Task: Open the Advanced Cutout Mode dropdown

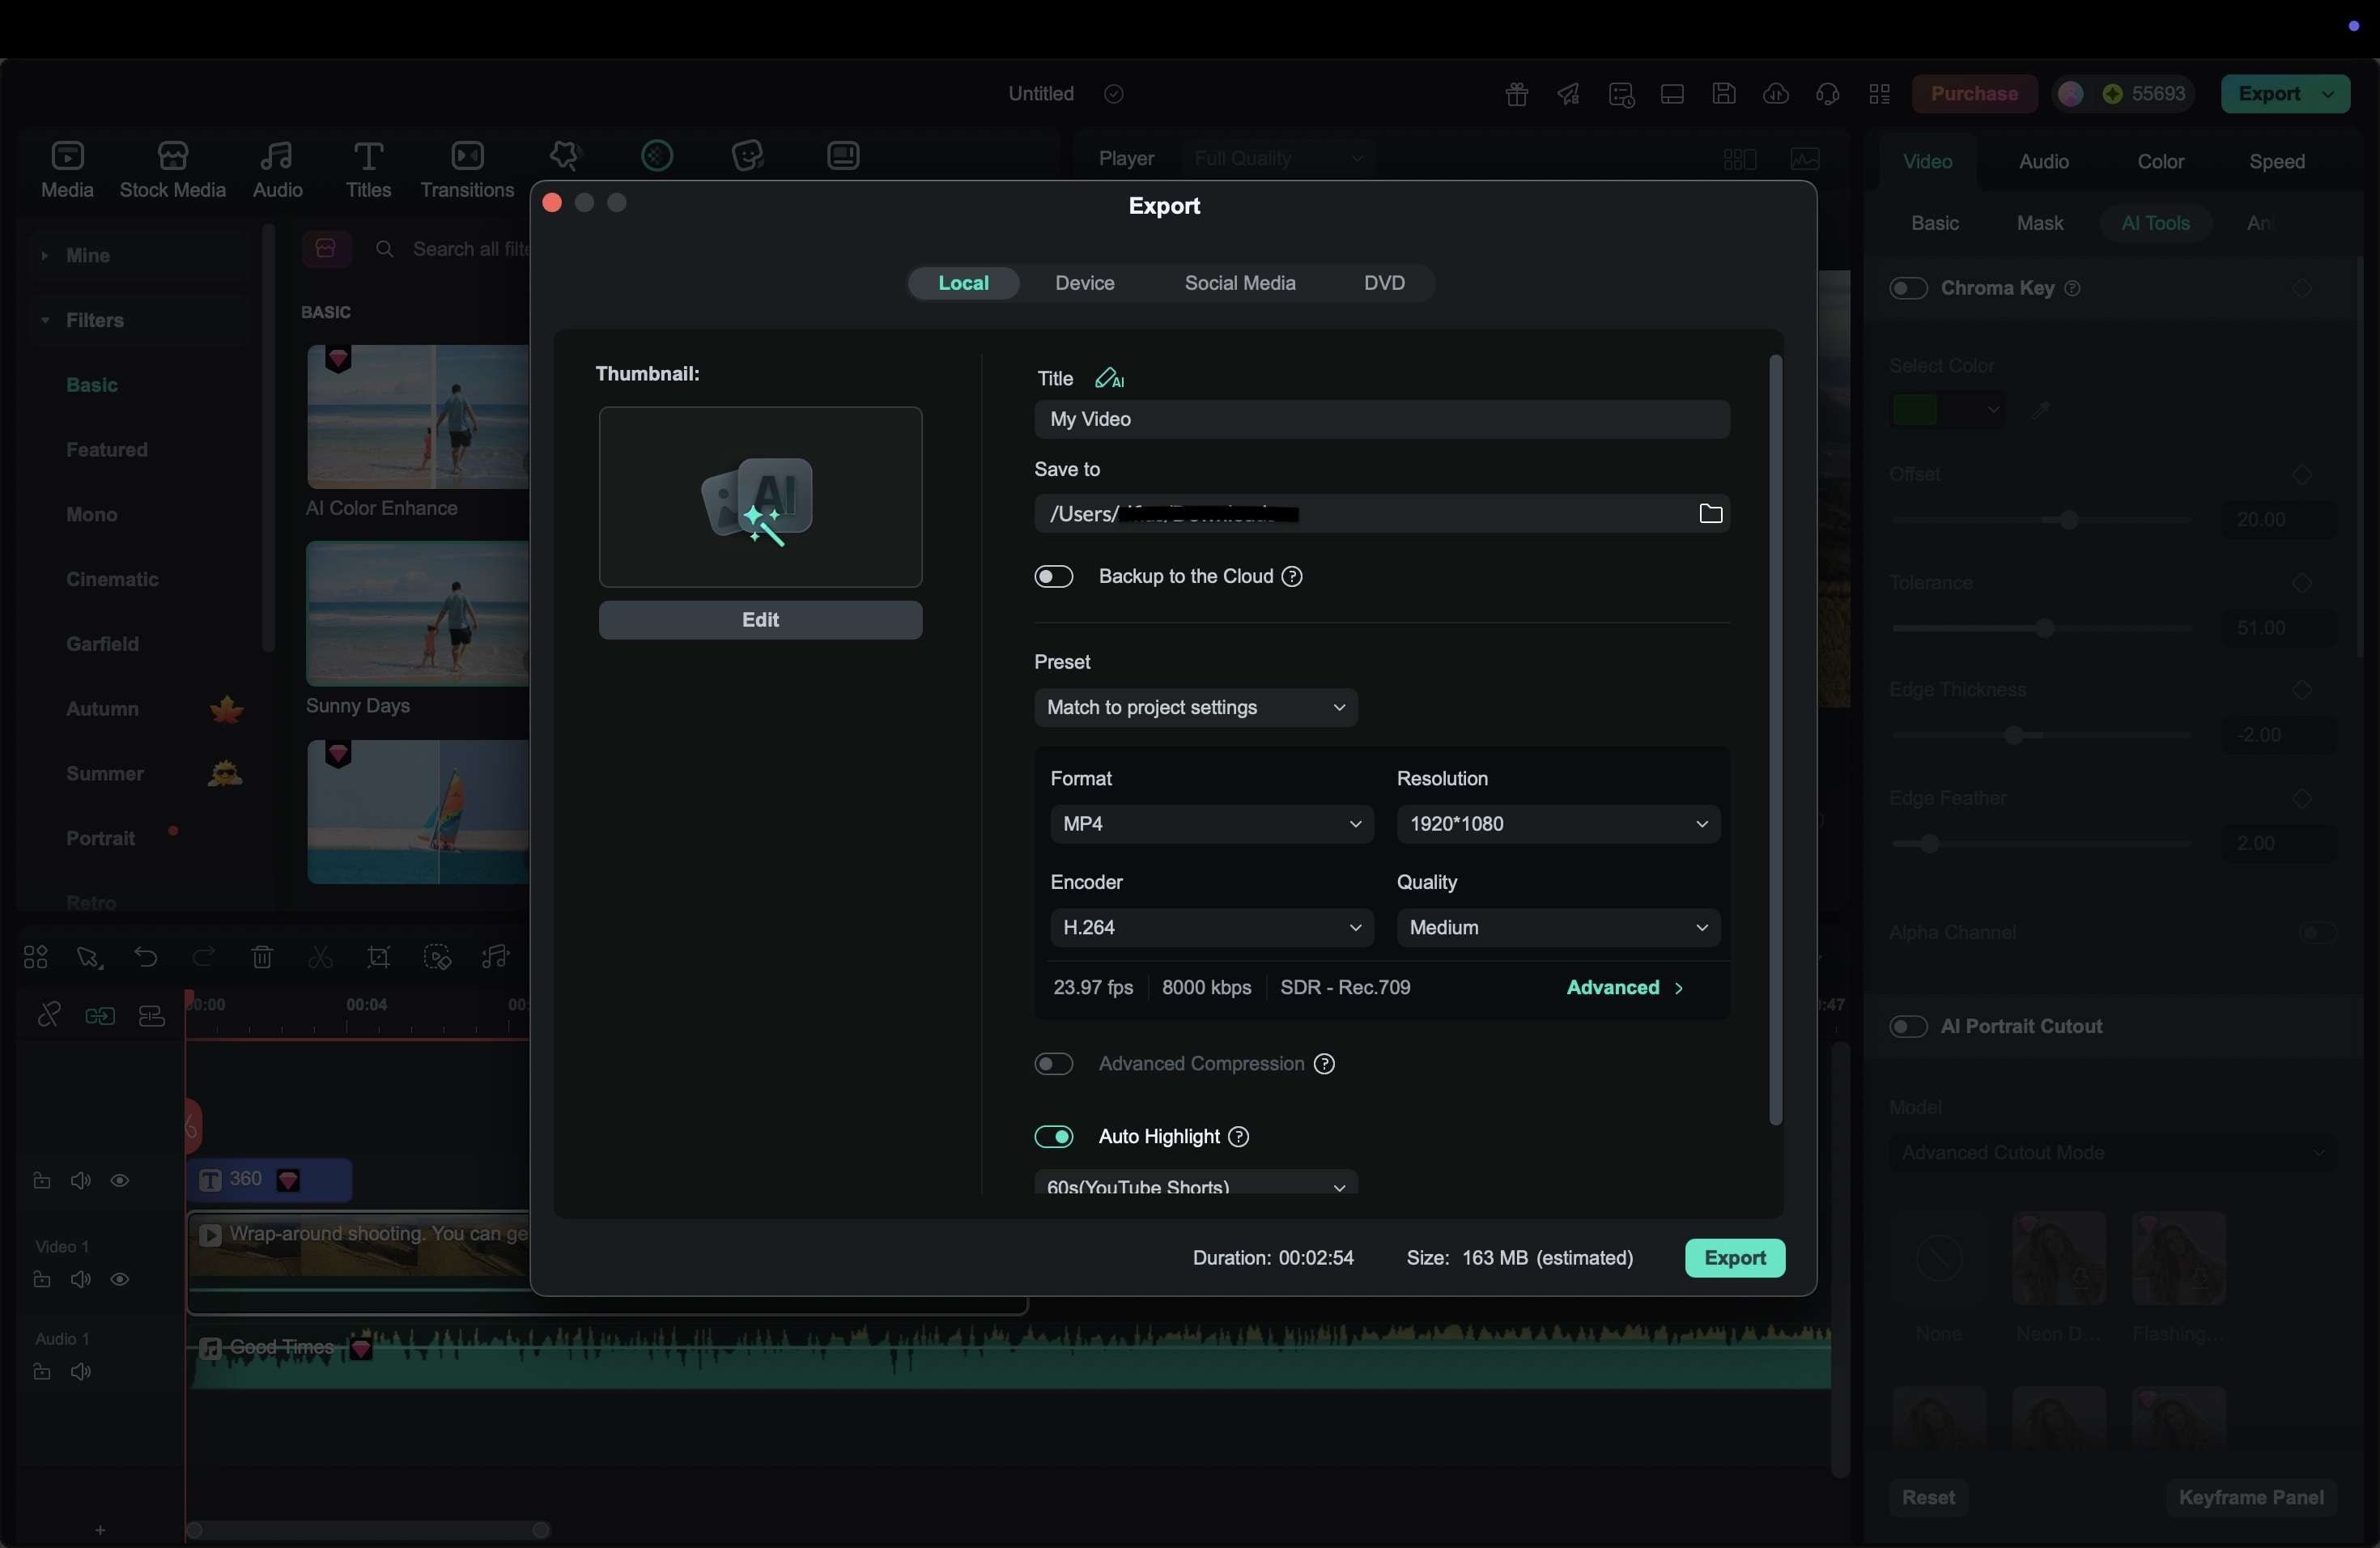Action: (2111, 1153)
